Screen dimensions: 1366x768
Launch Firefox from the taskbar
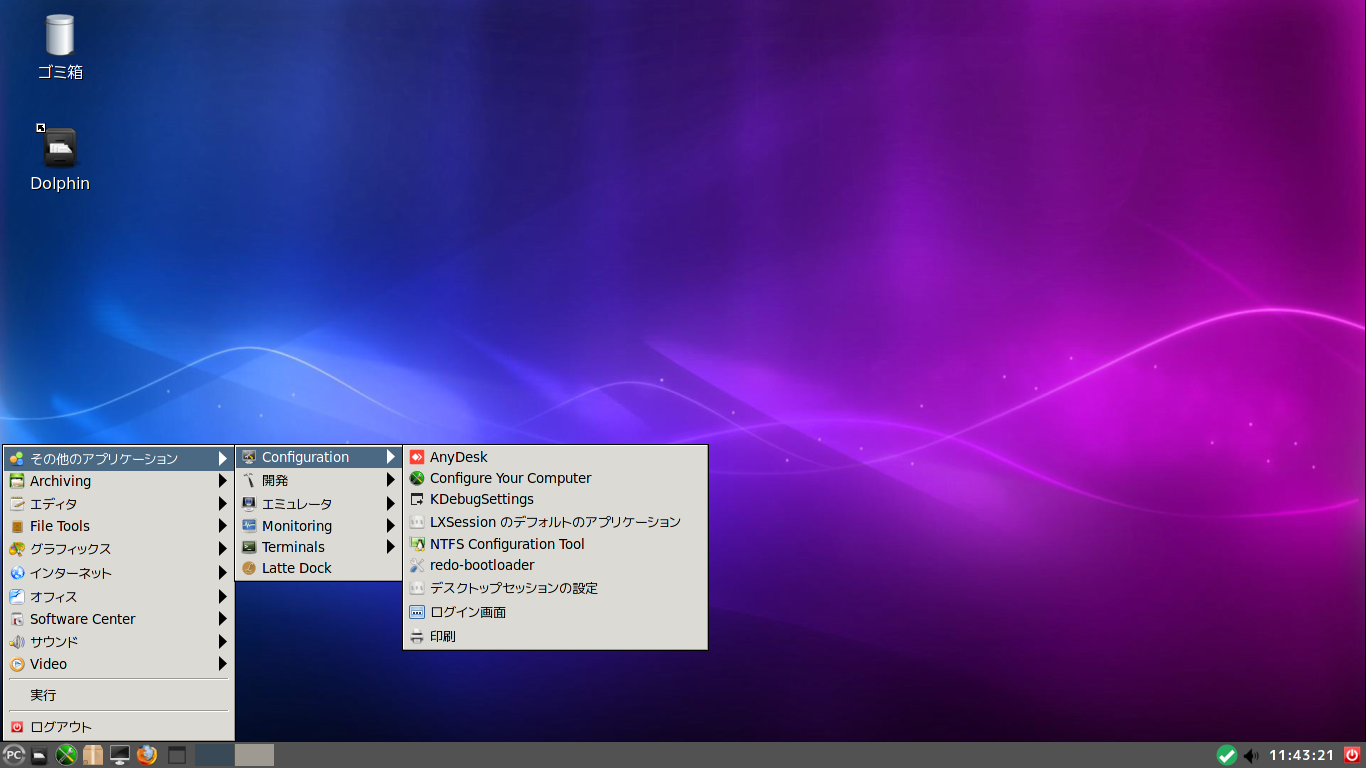147,755
